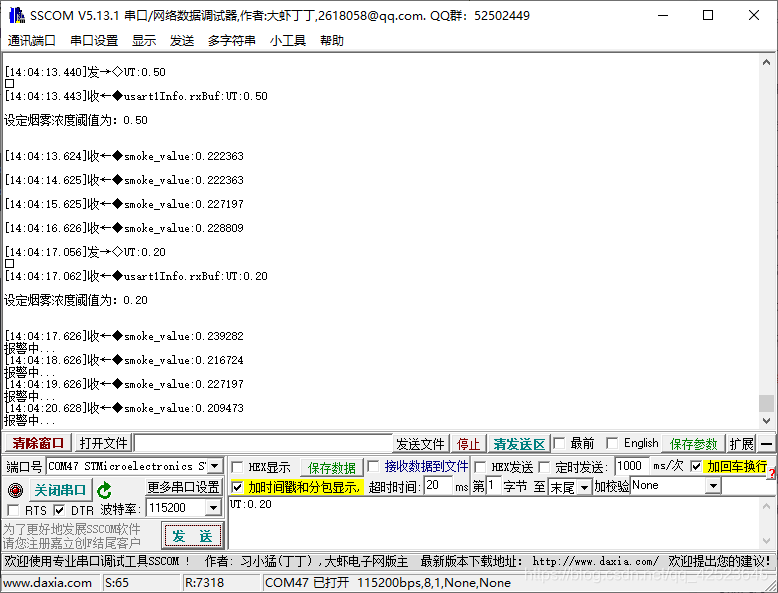
Task: Click the 保存数据 button
Action: click(x=331, y=468)
